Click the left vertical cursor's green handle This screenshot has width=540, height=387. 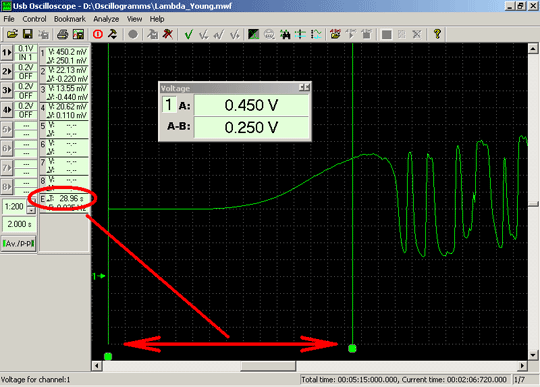tap(108, 356)
